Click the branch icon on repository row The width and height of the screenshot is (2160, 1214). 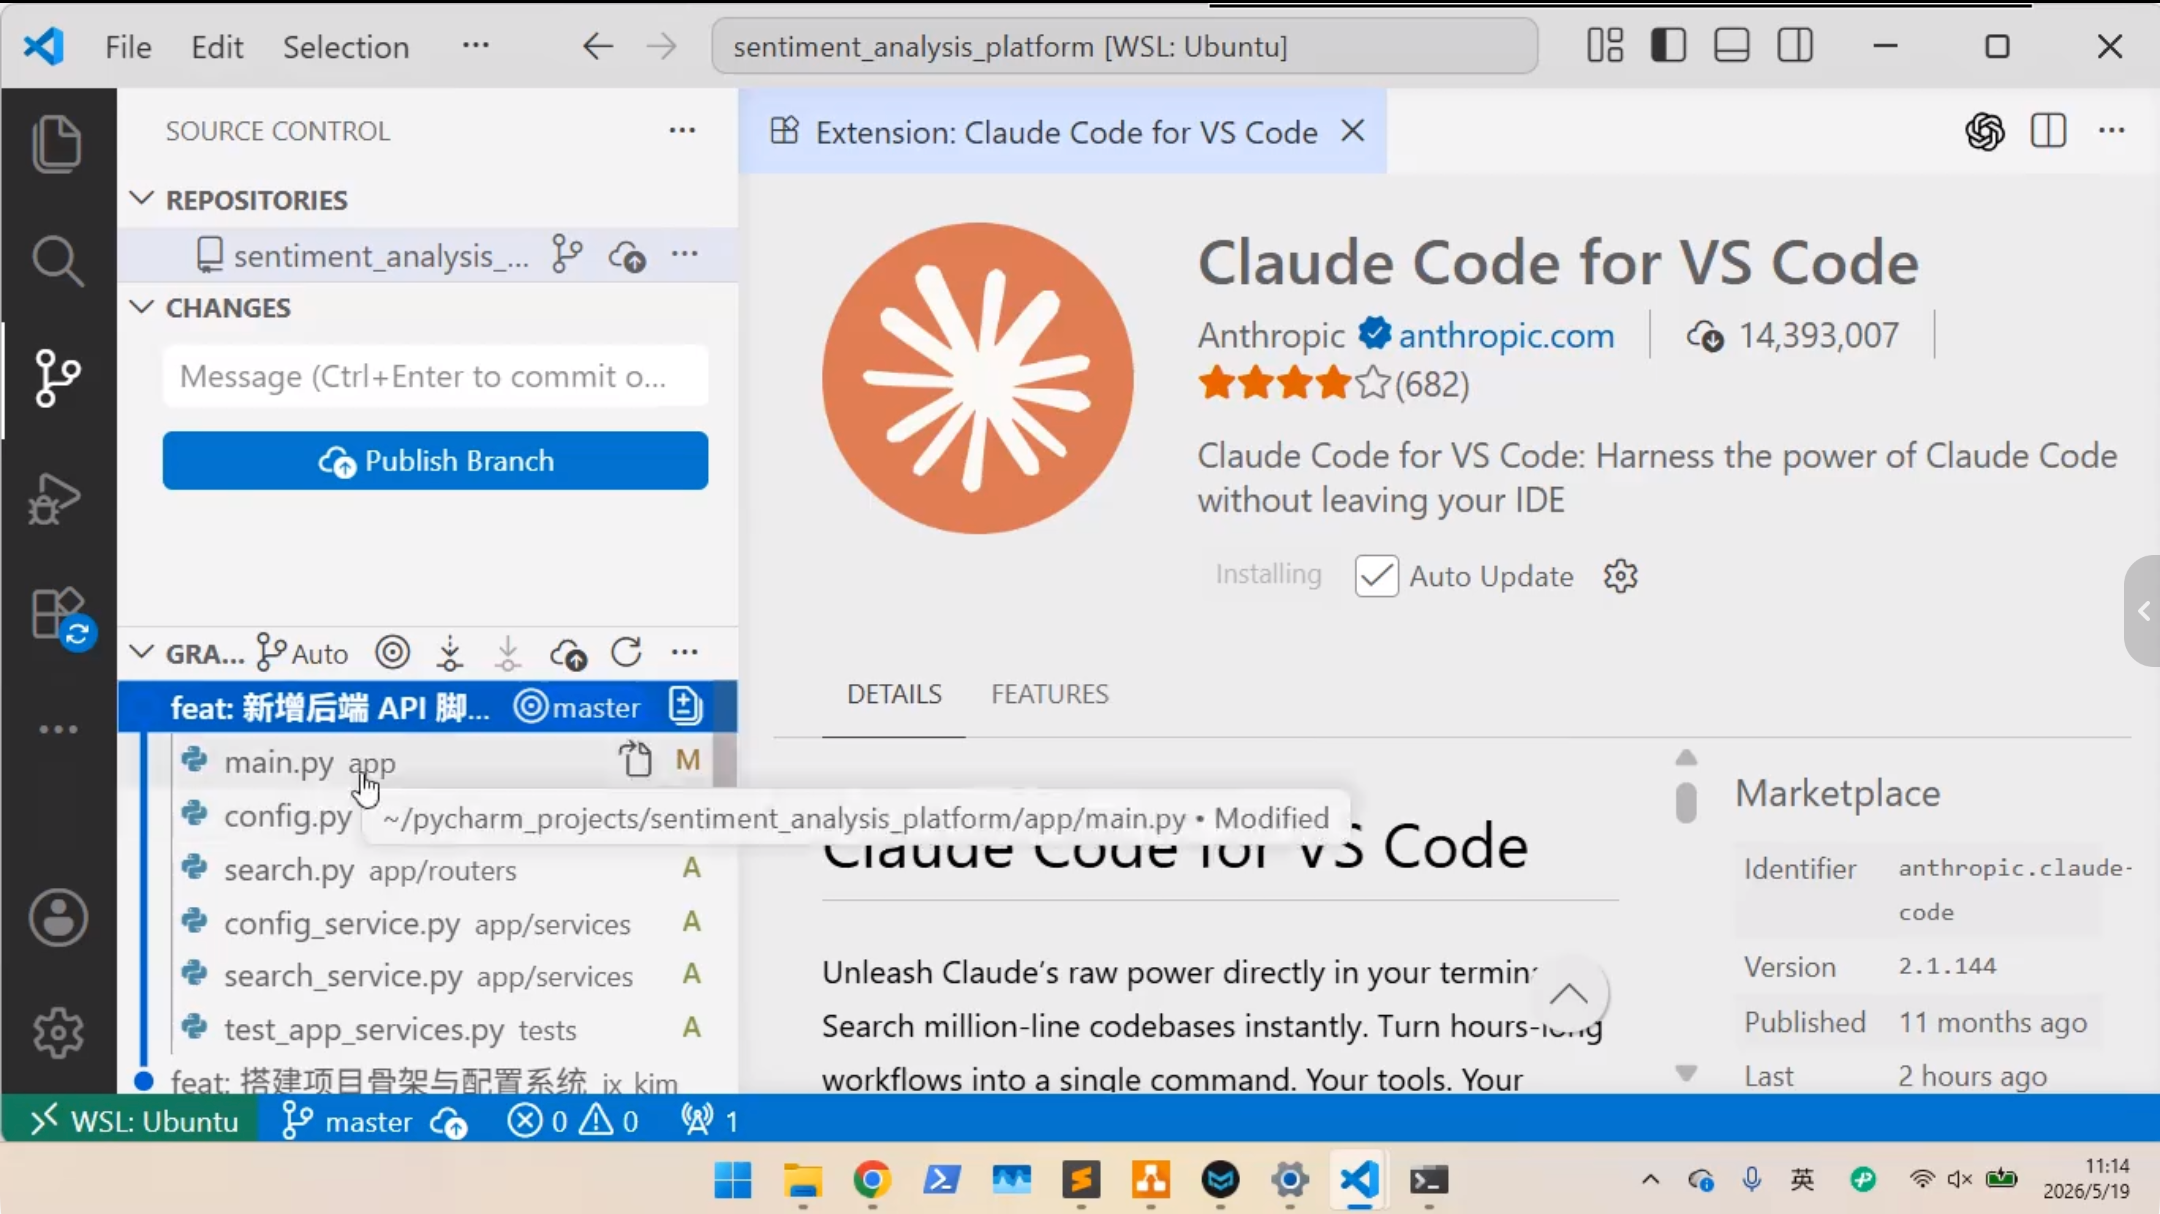tap(567, 254)
